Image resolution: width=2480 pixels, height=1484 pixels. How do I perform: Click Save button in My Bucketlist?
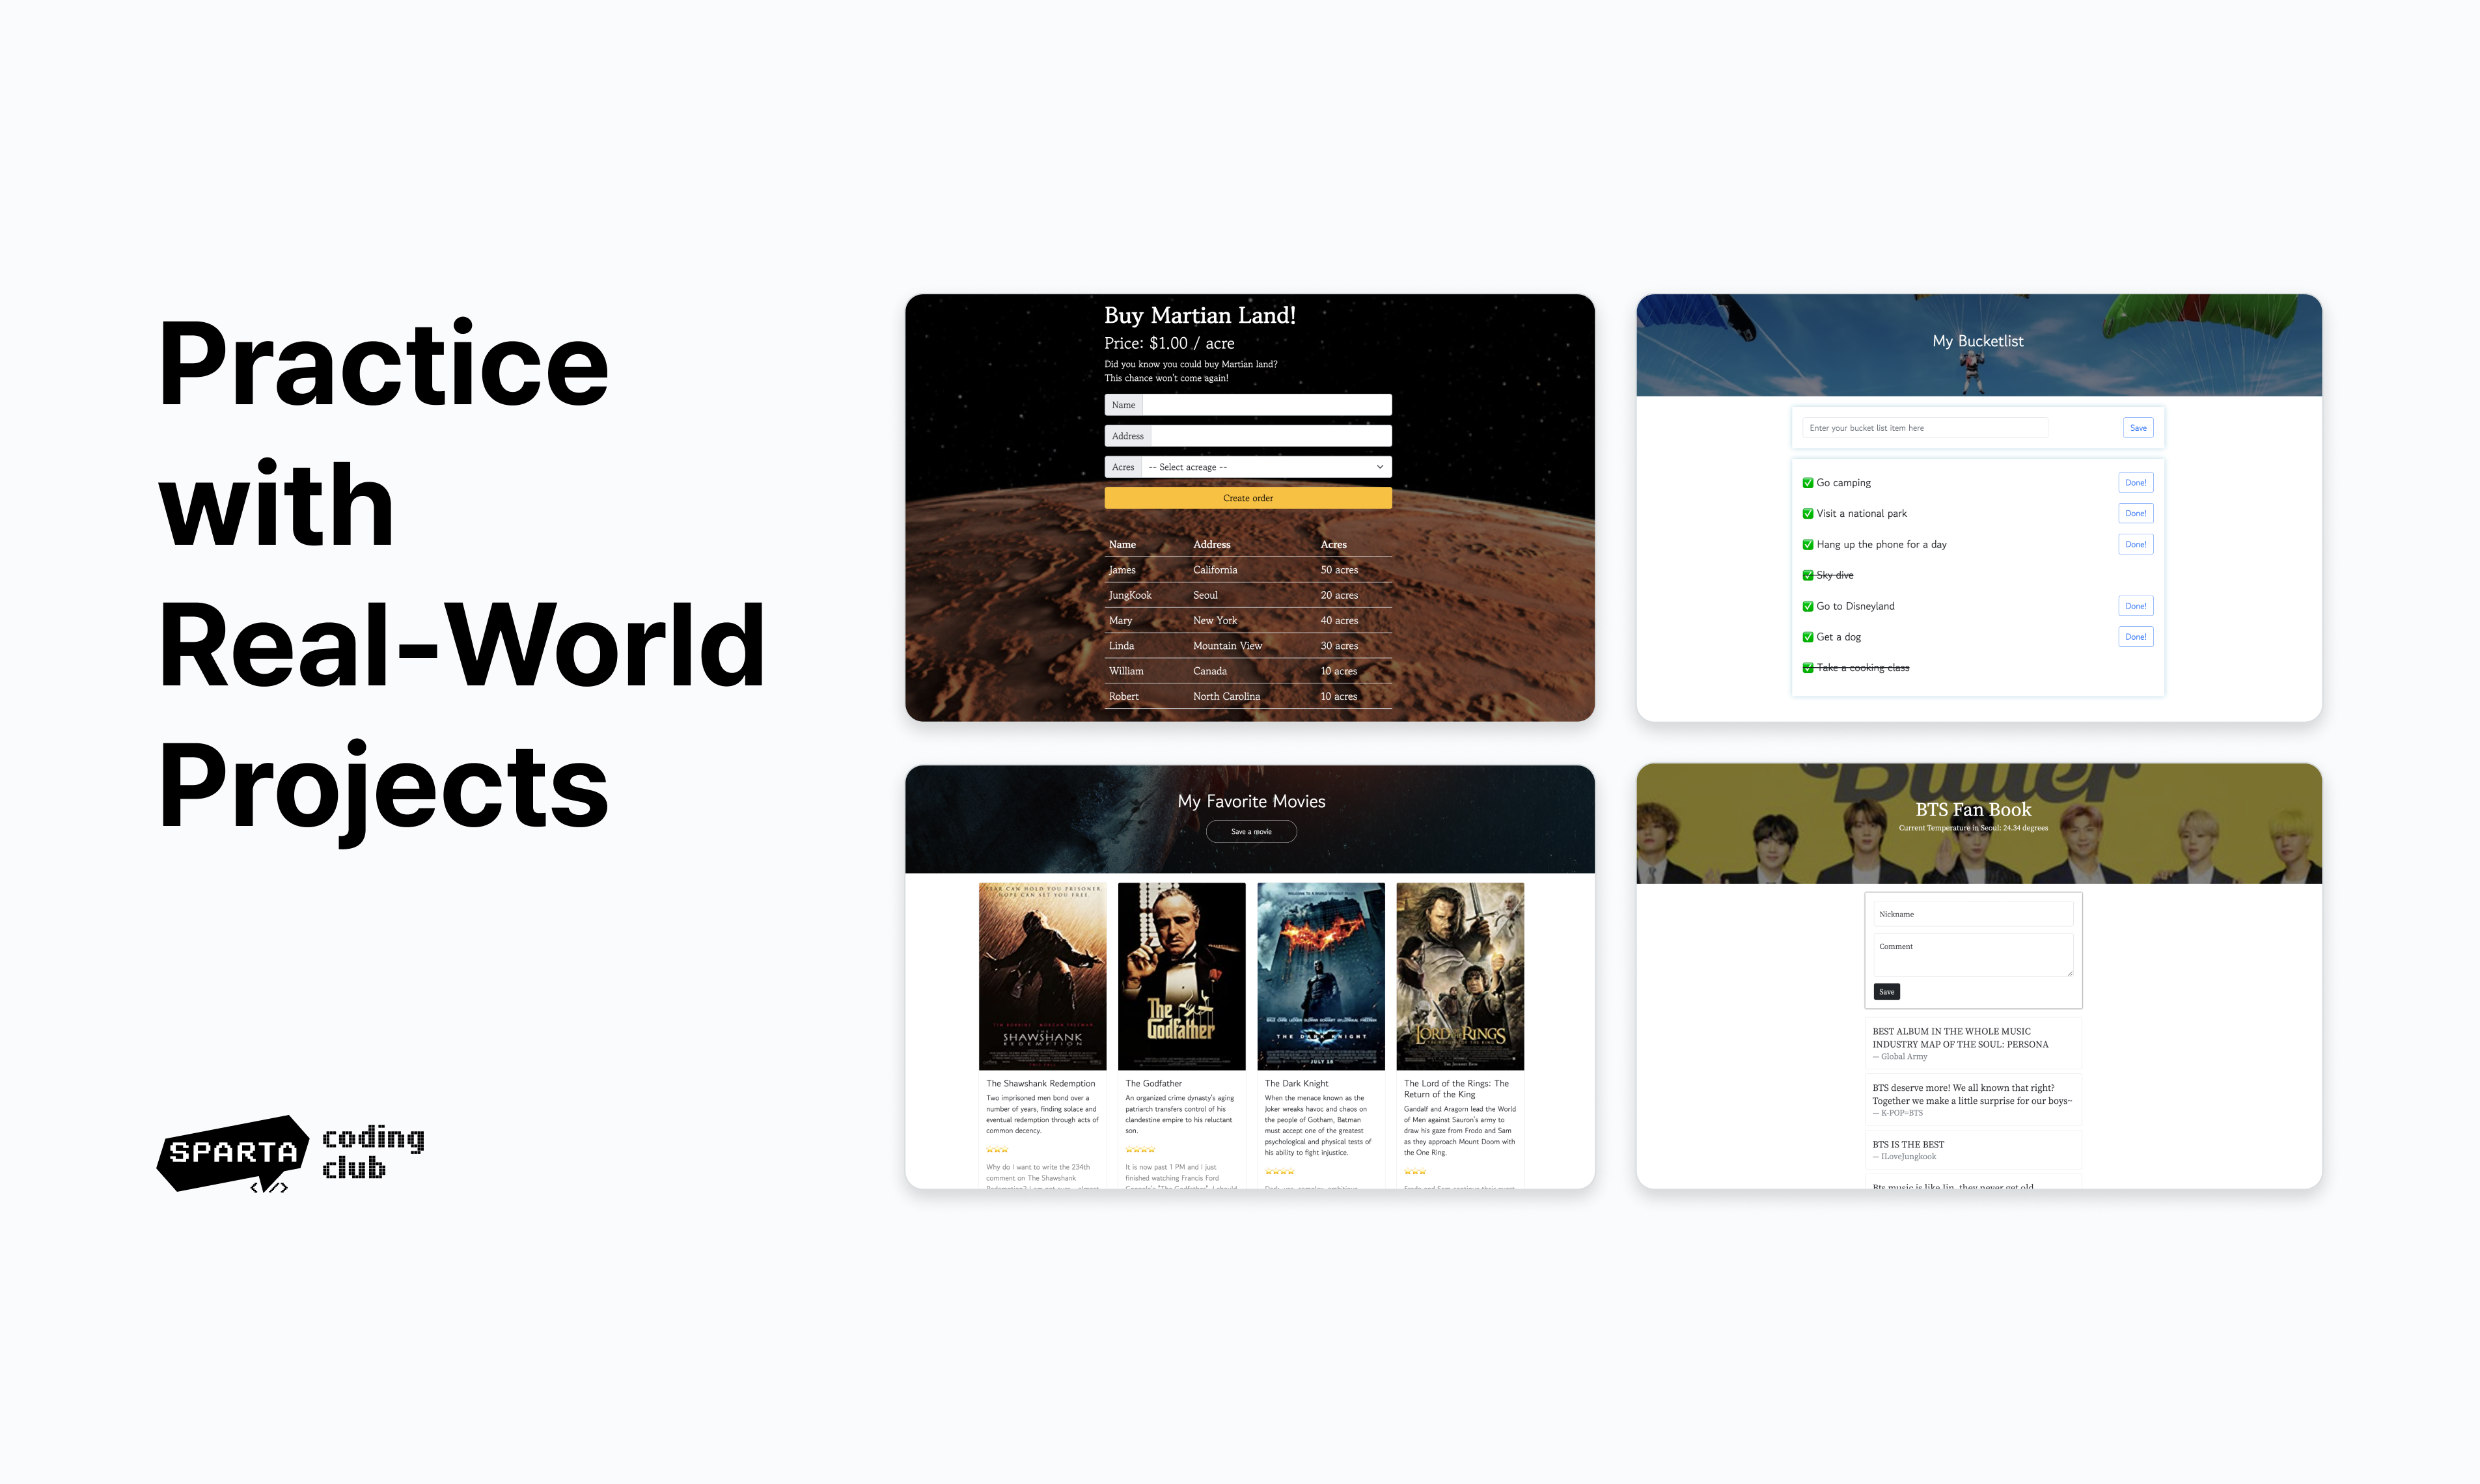(x=2138, y=428)
